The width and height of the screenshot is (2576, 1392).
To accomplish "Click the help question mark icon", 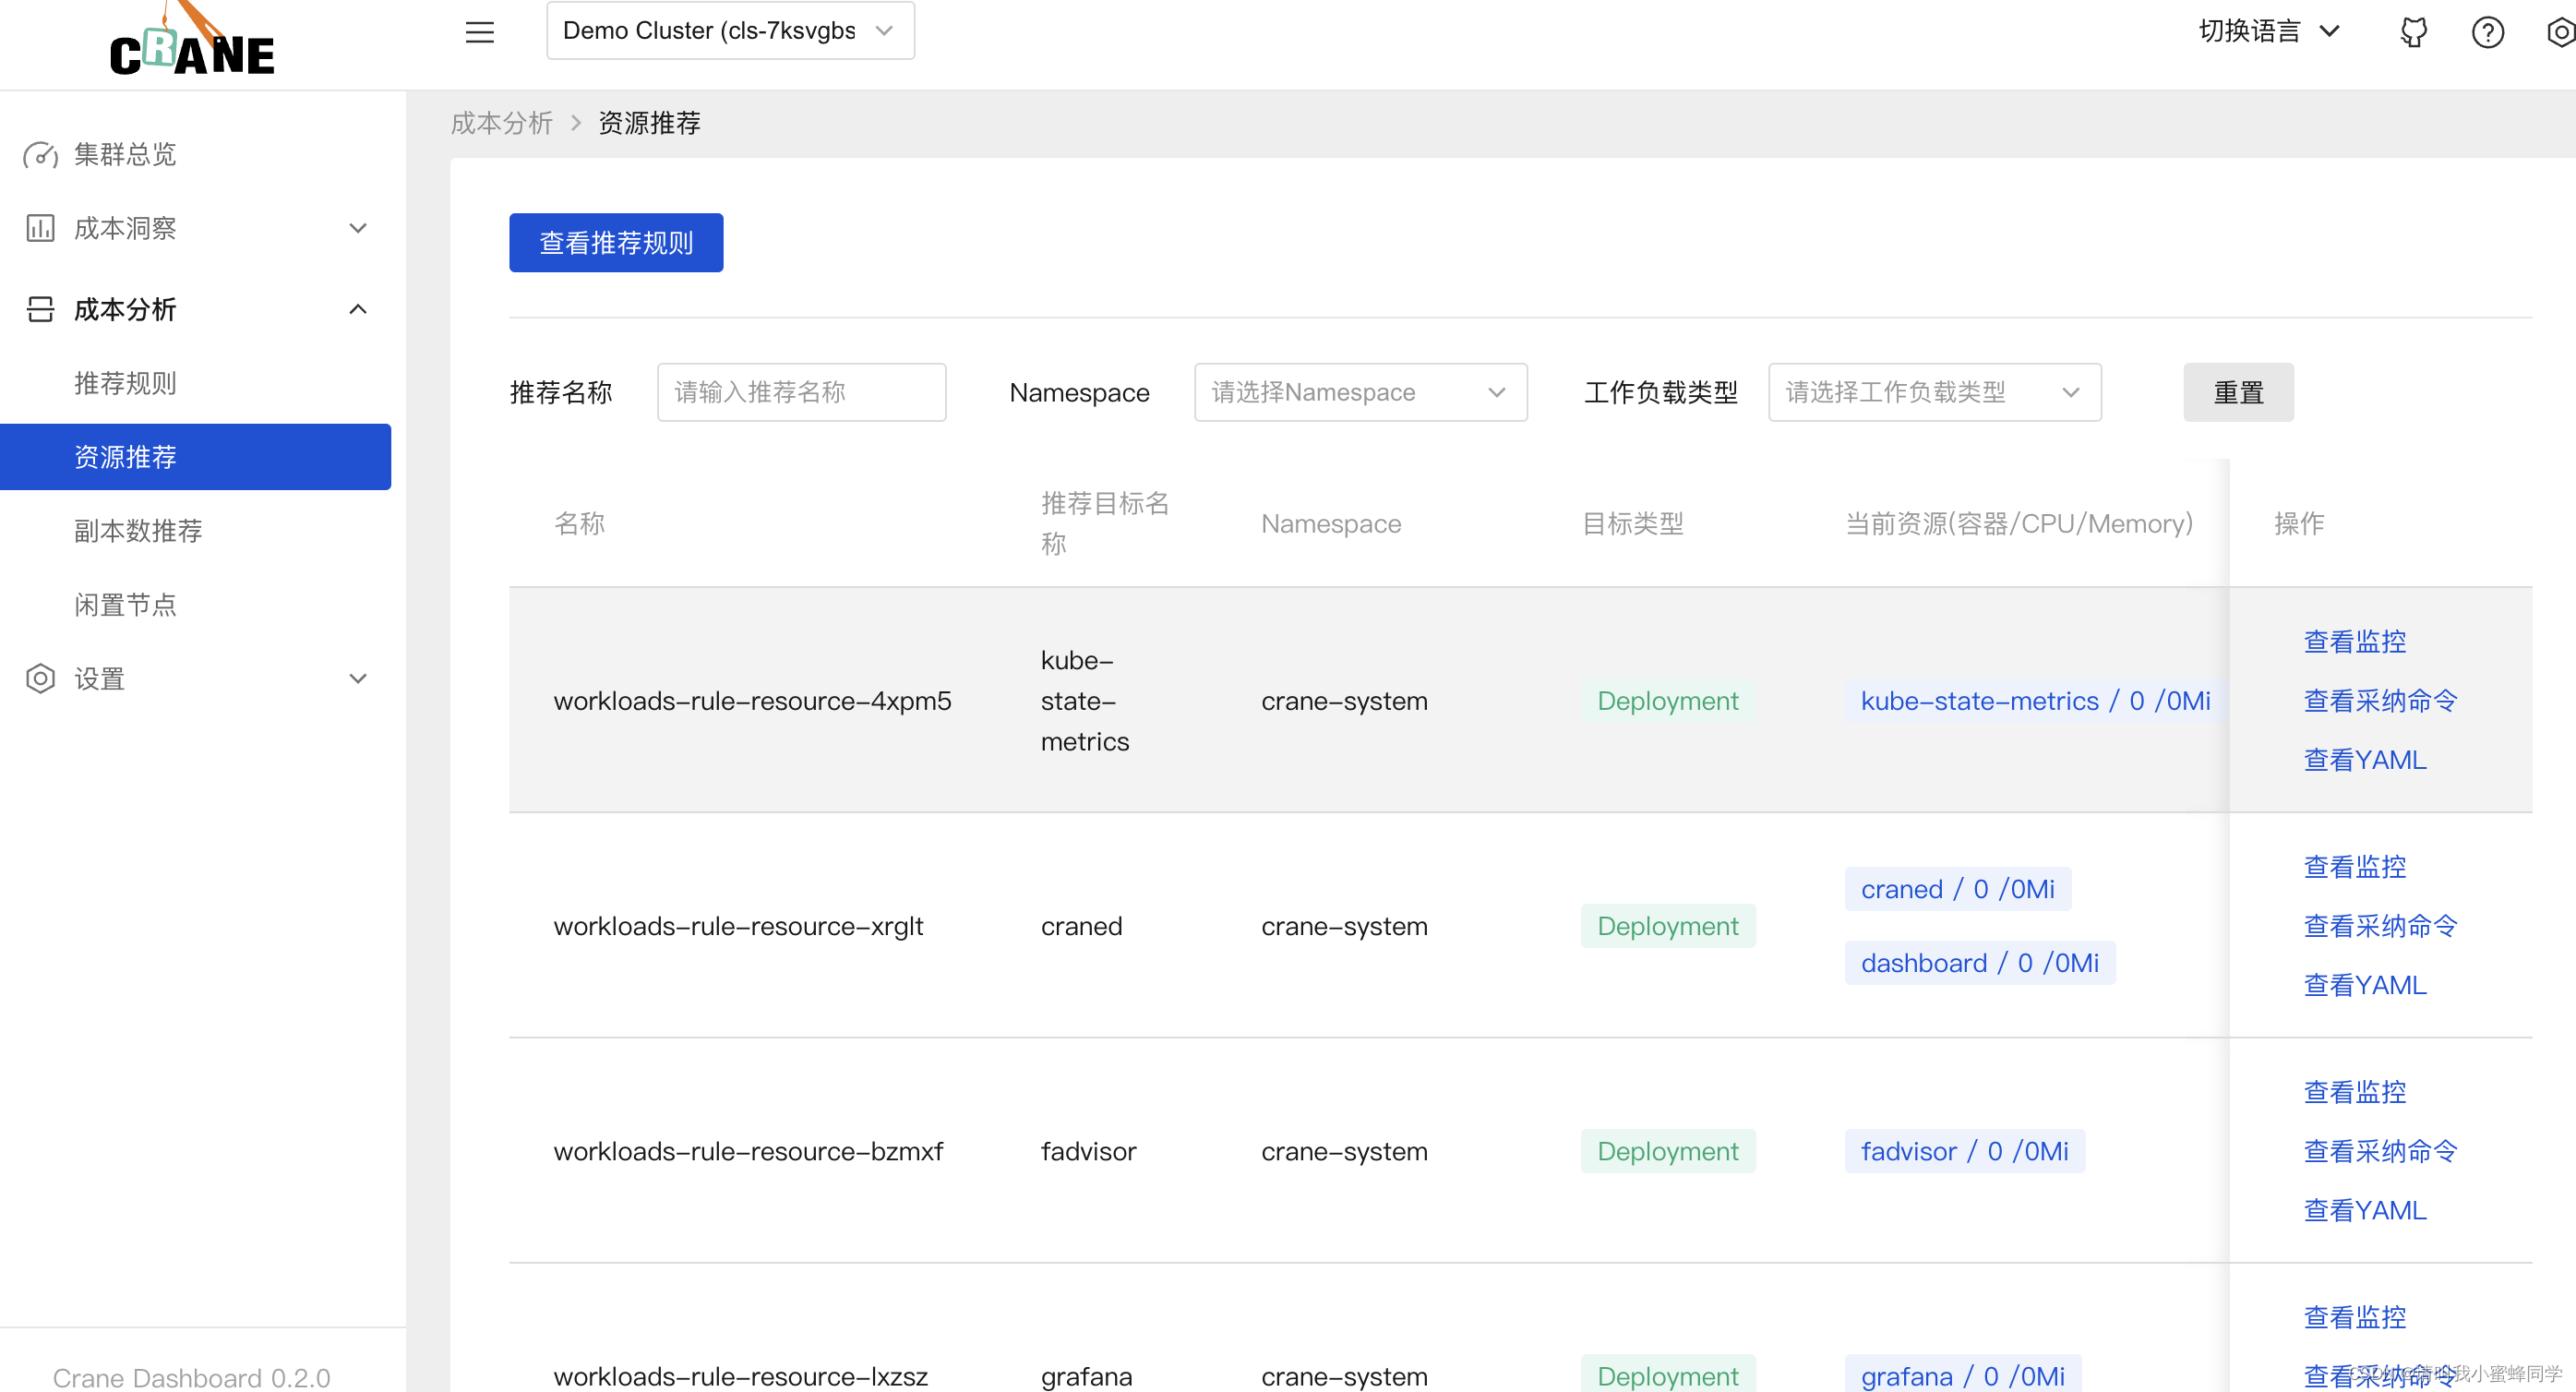I will point(2487,32).
